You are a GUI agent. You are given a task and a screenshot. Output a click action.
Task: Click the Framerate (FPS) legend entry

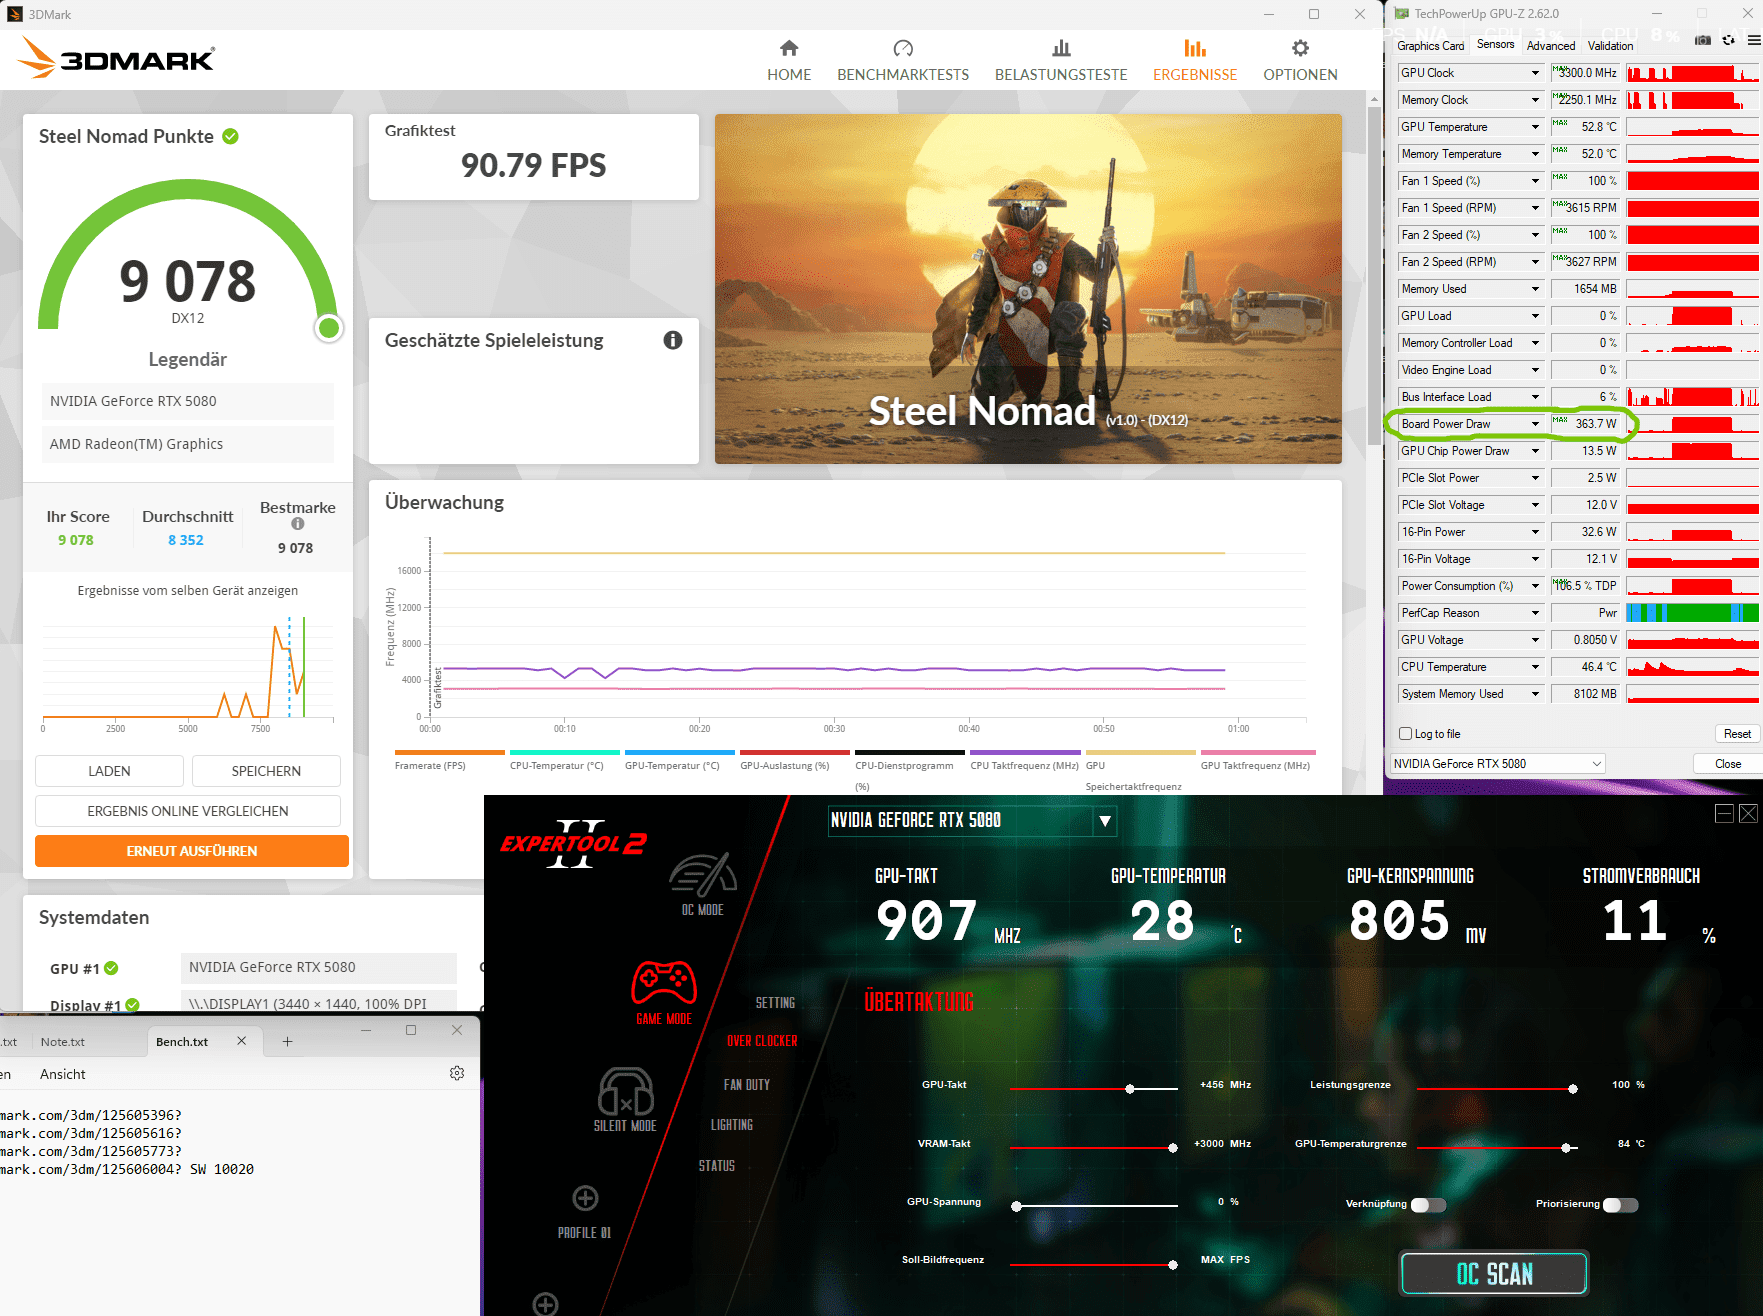450,759
